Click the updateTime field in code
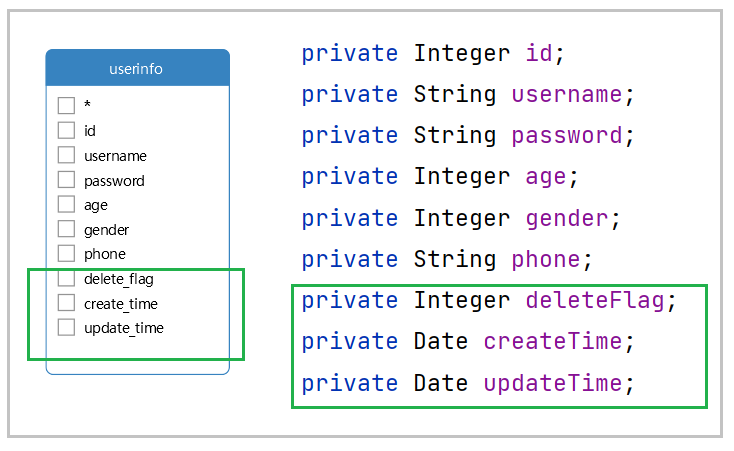This screenshot has width=734, height=451. click(552, 383)
